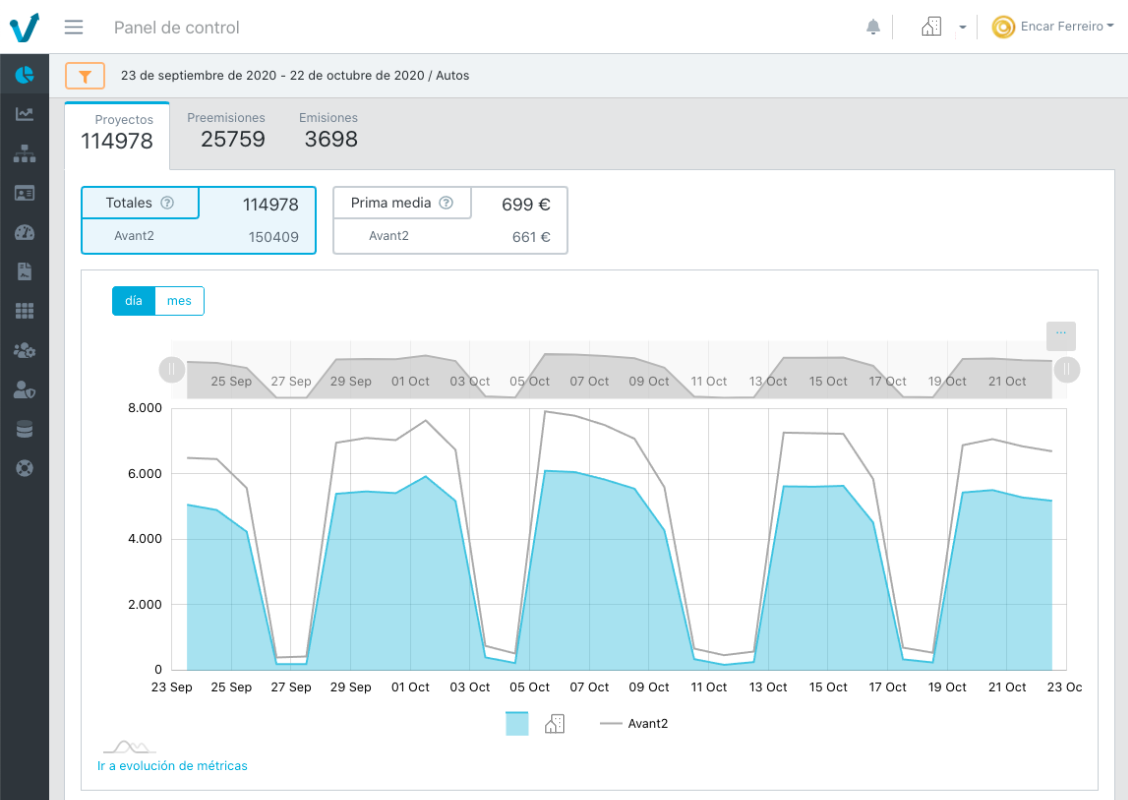Screen dimensions: 1128x800
Task: Open the database stack sidebar icon
Action: [x=24, y=429]
